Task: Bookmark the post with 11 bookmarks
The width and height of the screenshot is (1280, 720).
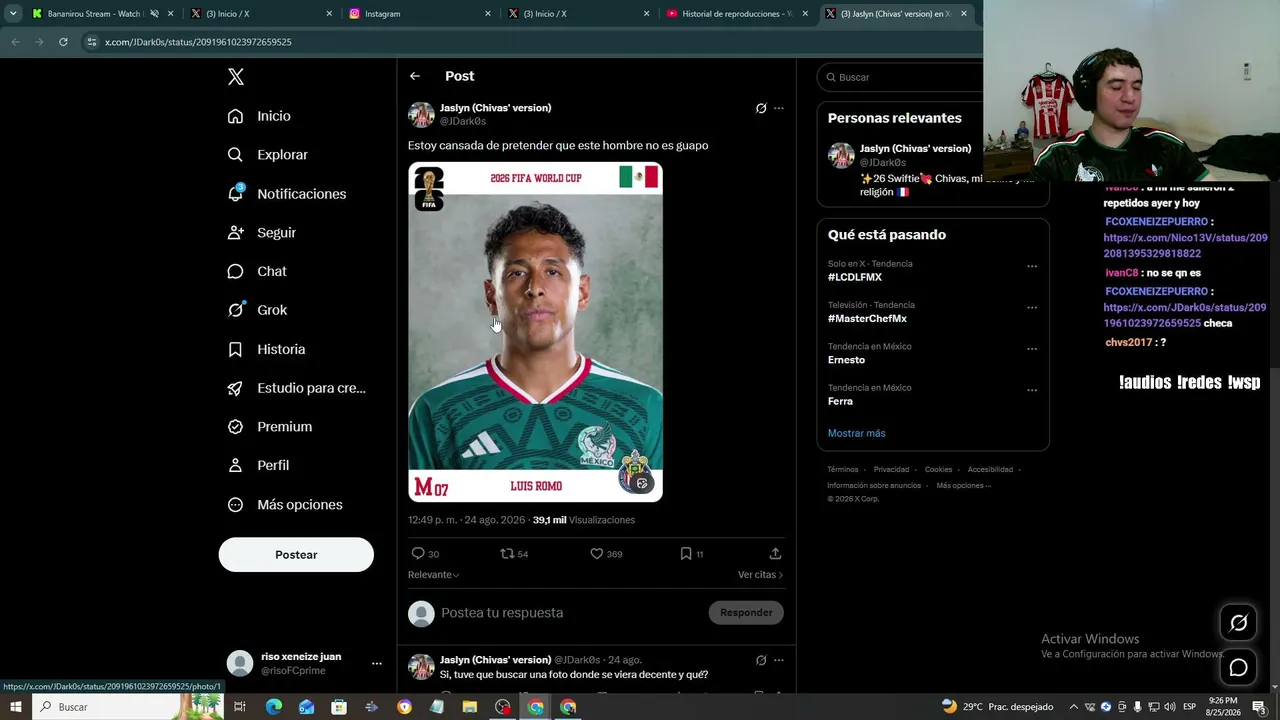Action: click(686, 553)
